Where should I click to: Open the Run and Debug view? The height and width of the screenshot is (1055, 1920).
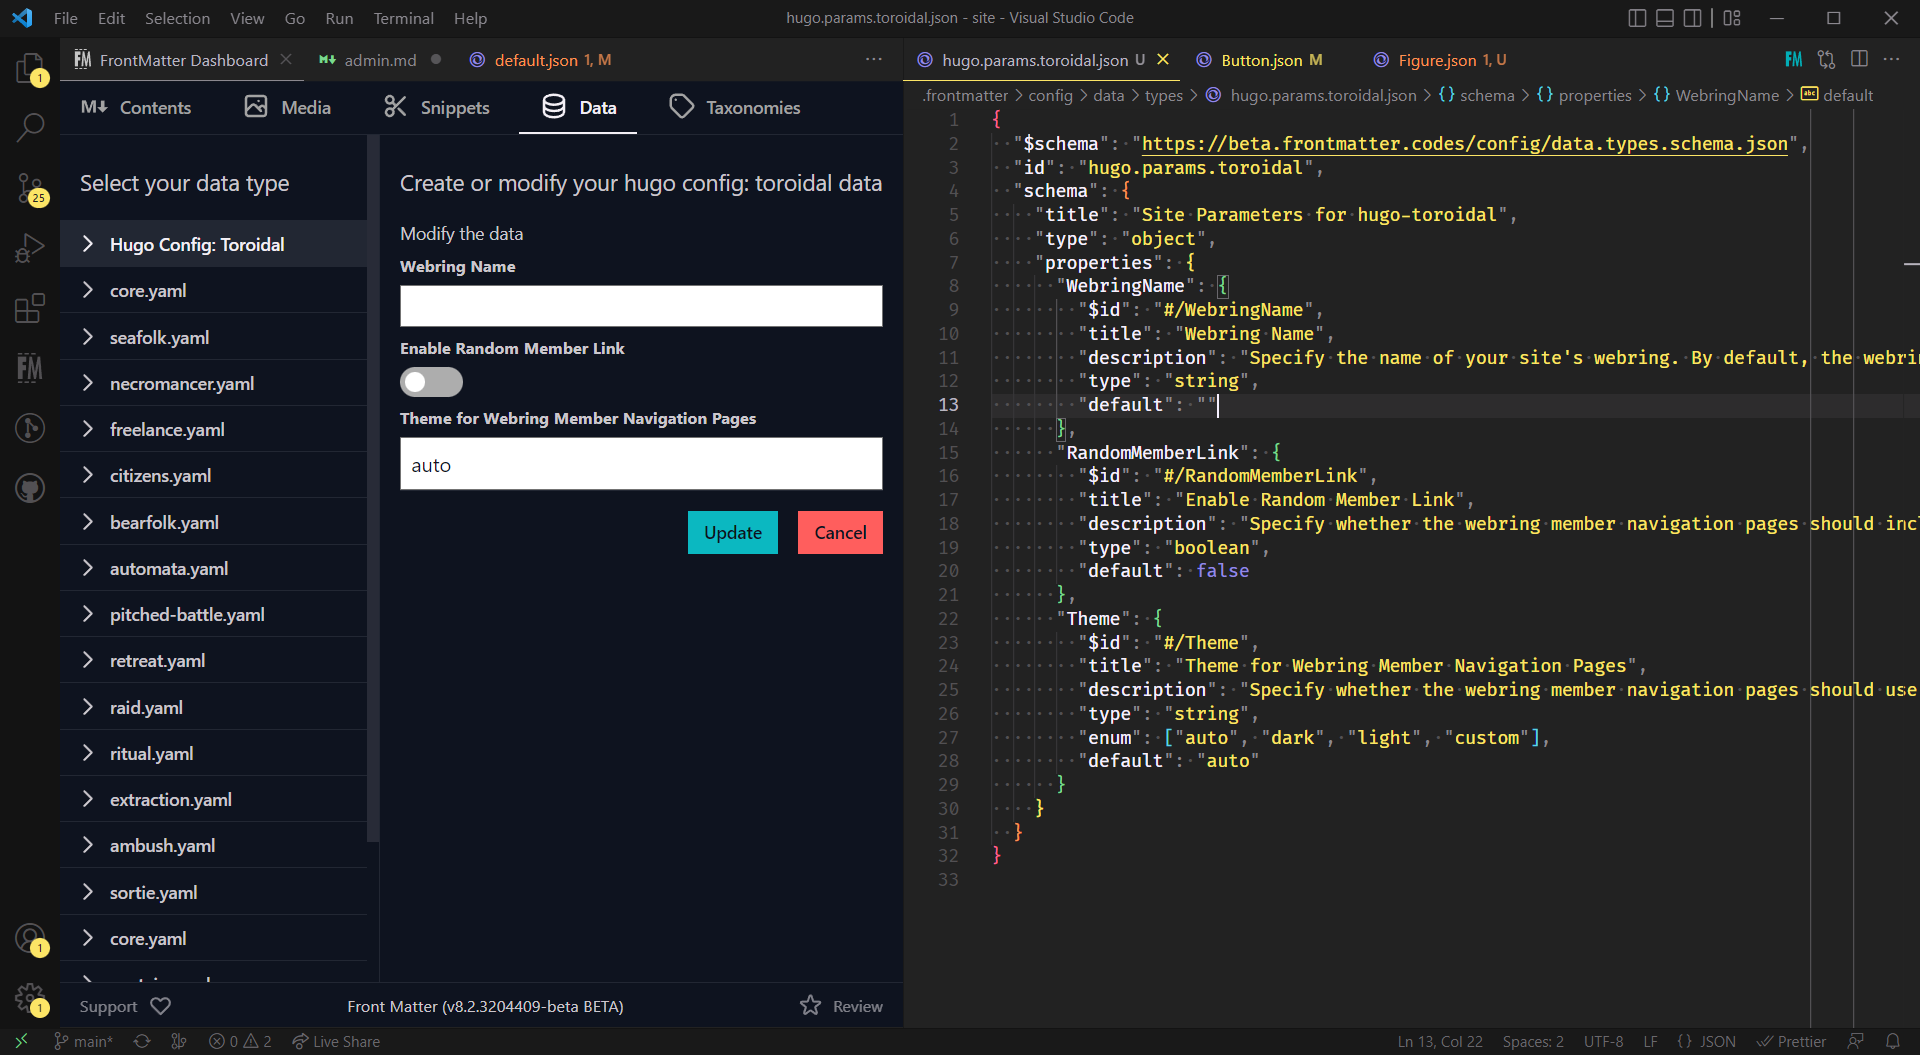click(x=30, y=247)
